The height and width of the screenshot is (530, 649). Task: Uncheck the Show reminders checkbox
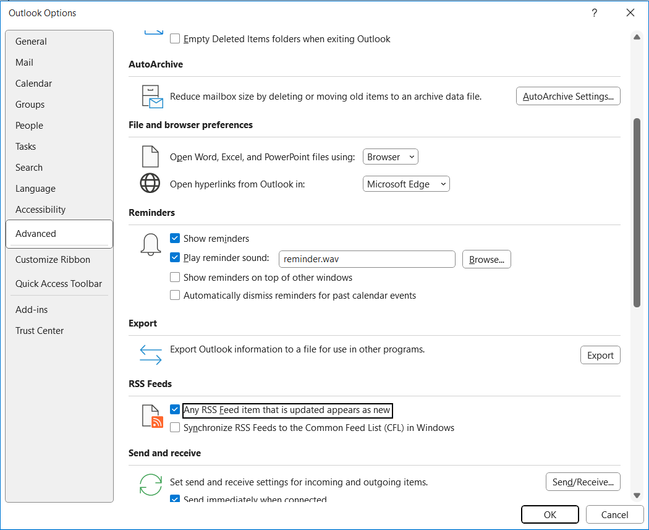(175, 239)
